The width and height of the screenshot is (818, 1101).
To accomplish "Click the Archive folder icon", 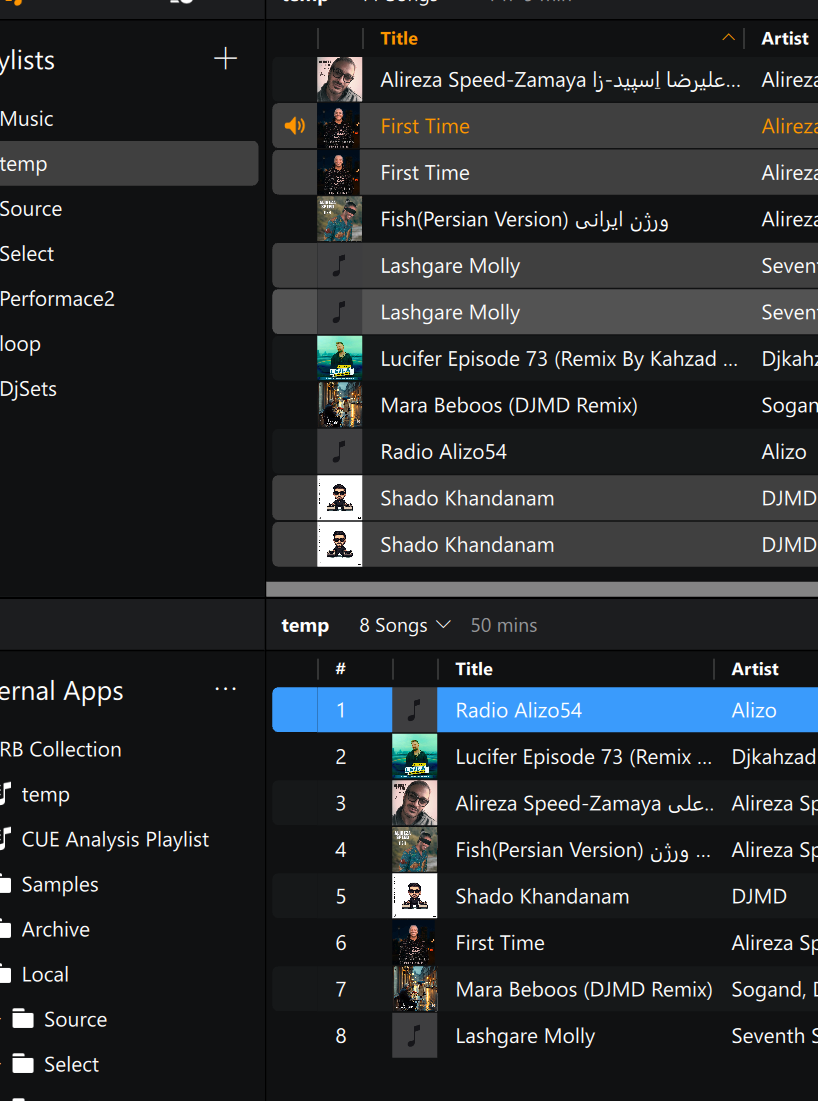I will (6, 930).
